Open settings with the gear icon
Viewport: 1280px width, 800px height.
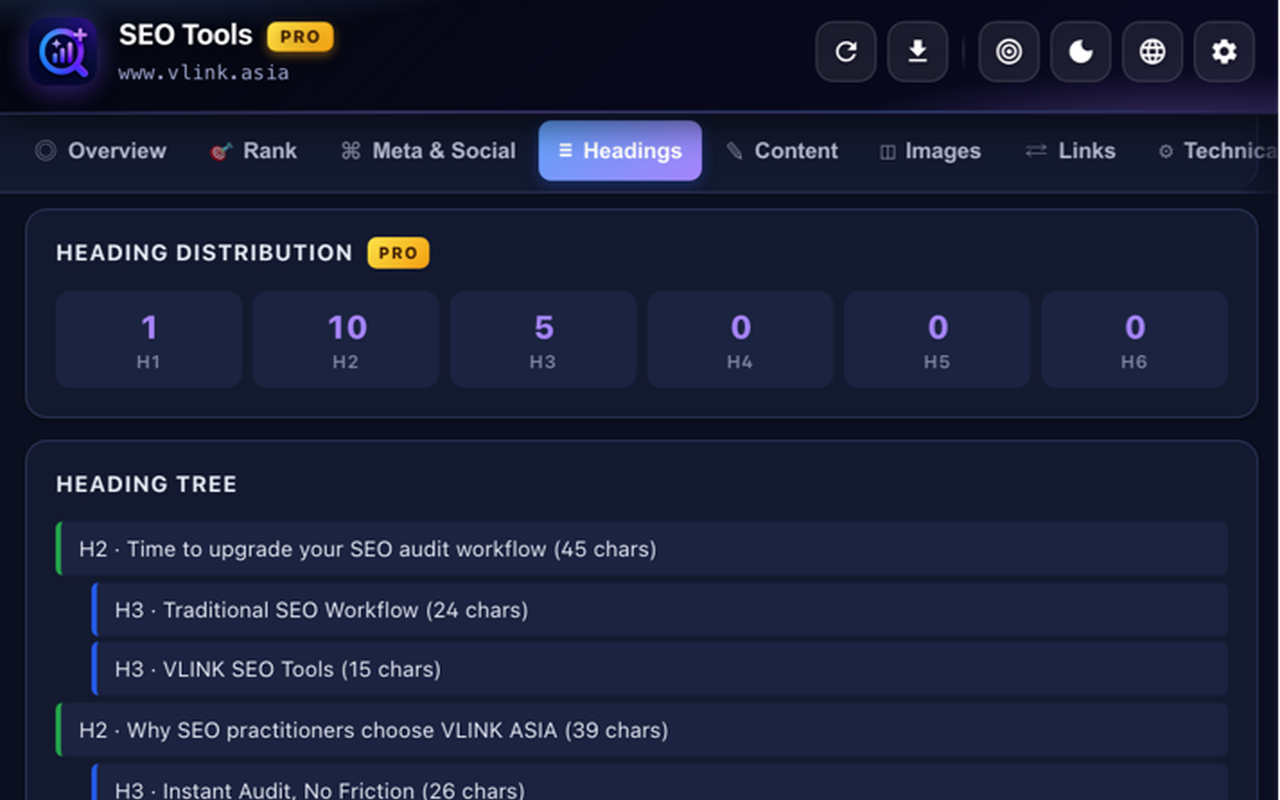click(x=1224, y=52)
